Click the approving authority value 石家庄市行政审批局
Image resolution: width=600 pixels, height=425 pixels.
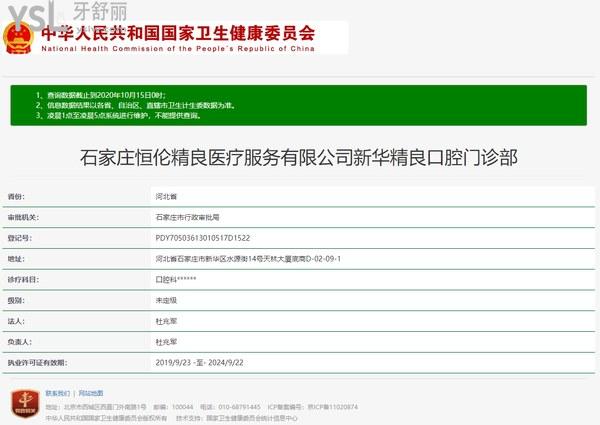click(x=188, y=217)
